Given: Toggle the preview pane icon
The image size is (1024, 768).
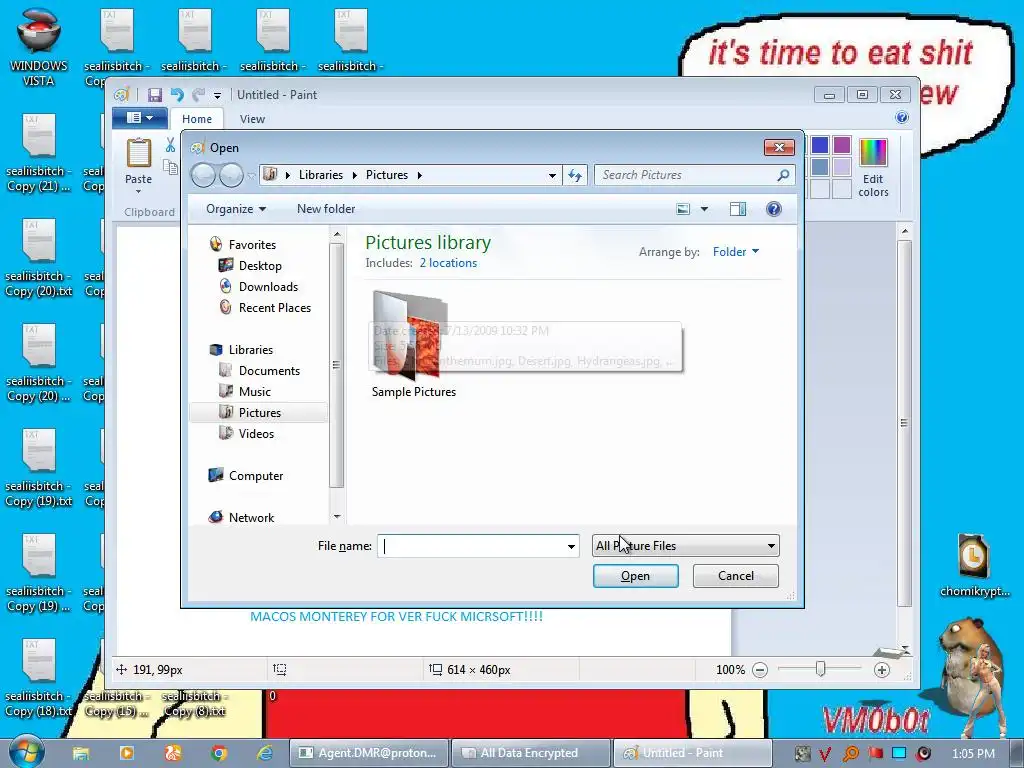Looking at the screenshot, I should click(738, 209).
